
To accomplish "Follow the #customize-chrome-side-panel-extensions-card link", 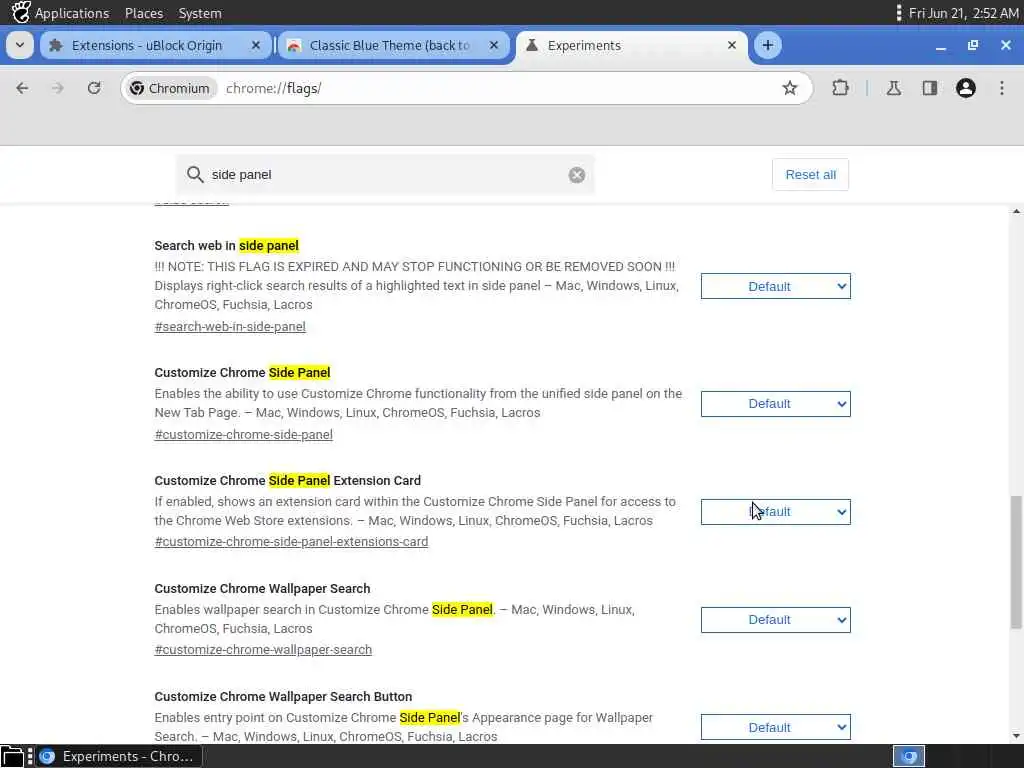I will click(x=291, y=541).
